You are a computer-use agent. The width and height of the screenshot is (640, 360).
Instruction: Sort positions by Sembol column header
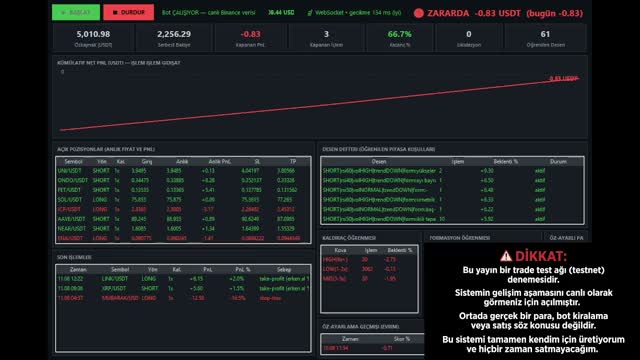[73, 162]
